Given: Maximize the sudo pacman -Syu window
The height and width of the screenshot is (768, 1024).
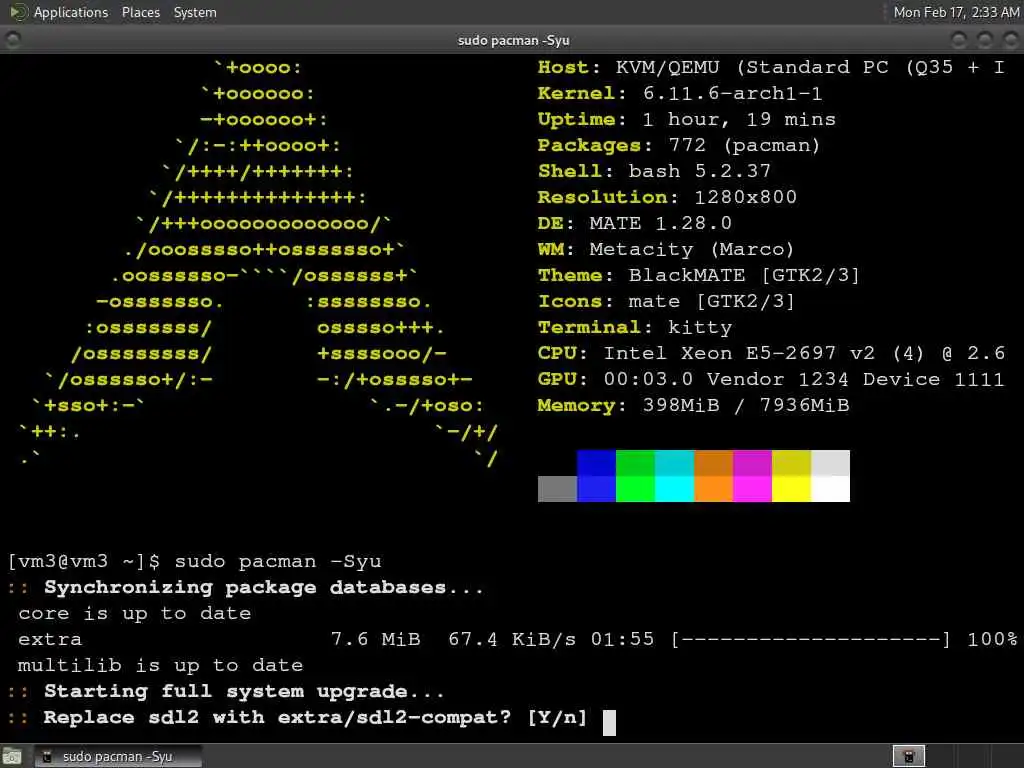Looking at the screenshot, I should click(984, 40).
